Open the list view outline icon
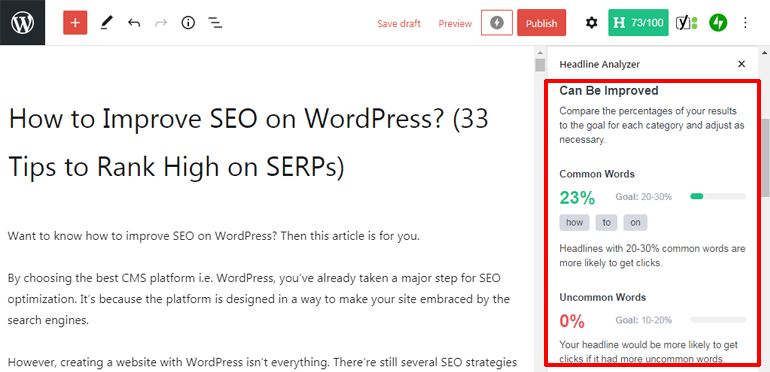Screen dimensions: 770x372 click(215, 23)
